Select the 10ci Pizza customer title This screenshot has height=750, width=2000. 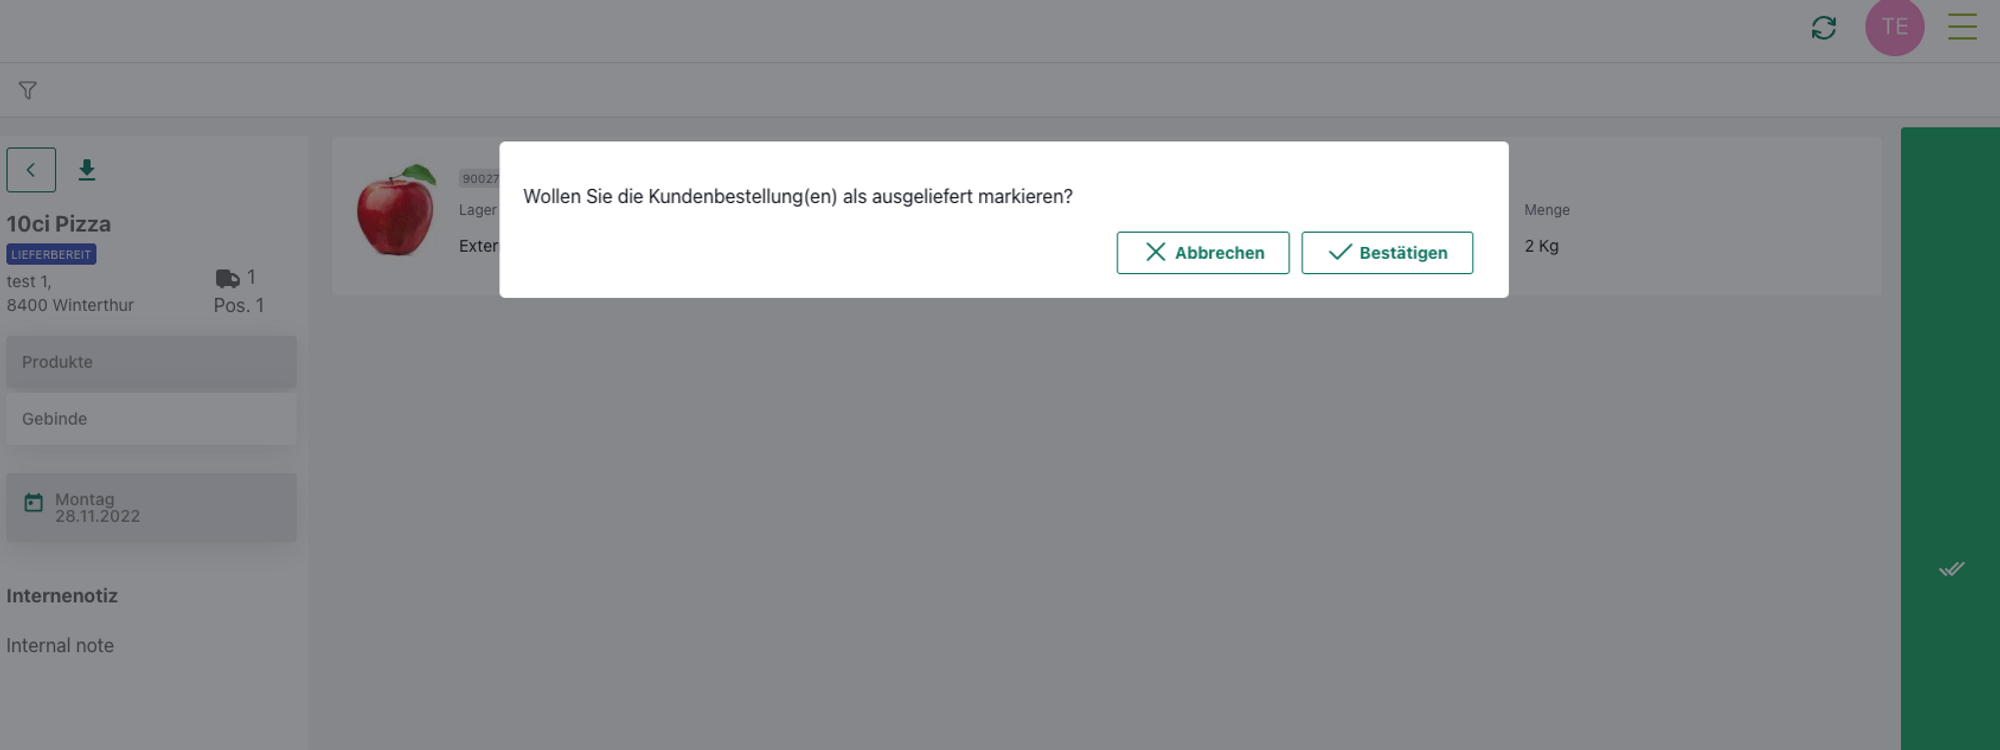(x=59, y=224)
